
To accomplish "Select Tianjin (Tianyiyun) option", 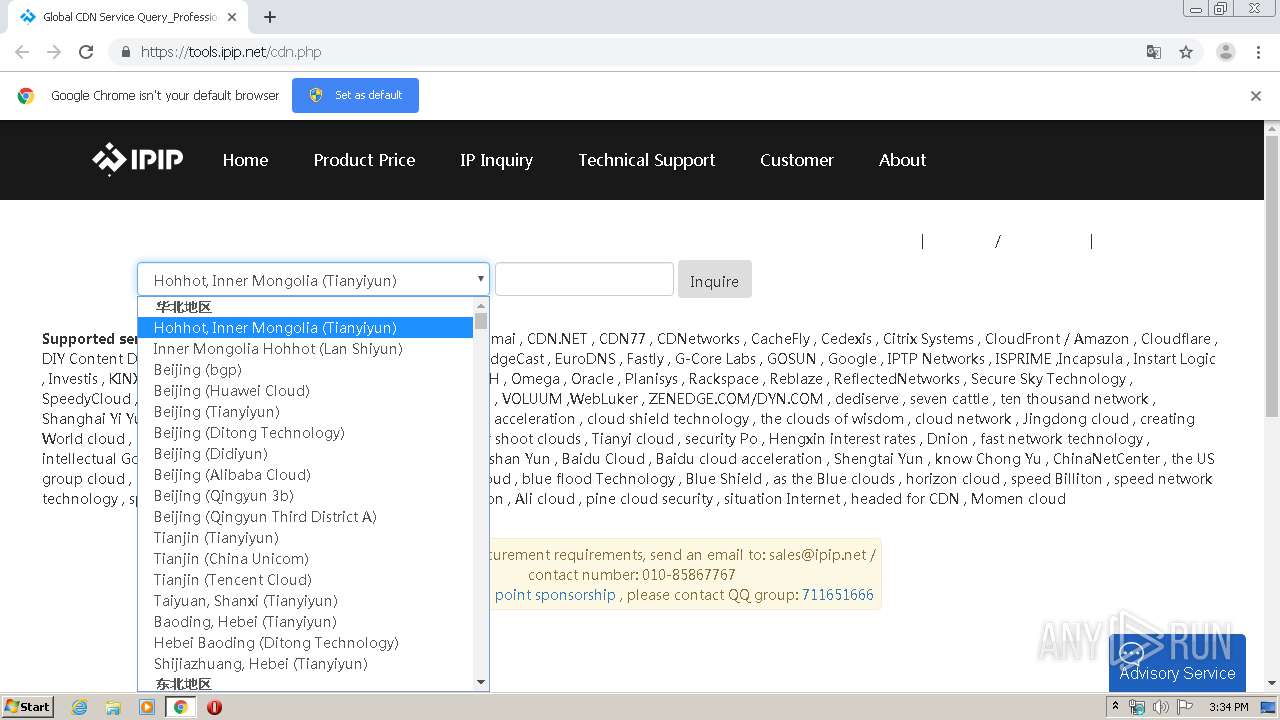I will pos(305,537).
